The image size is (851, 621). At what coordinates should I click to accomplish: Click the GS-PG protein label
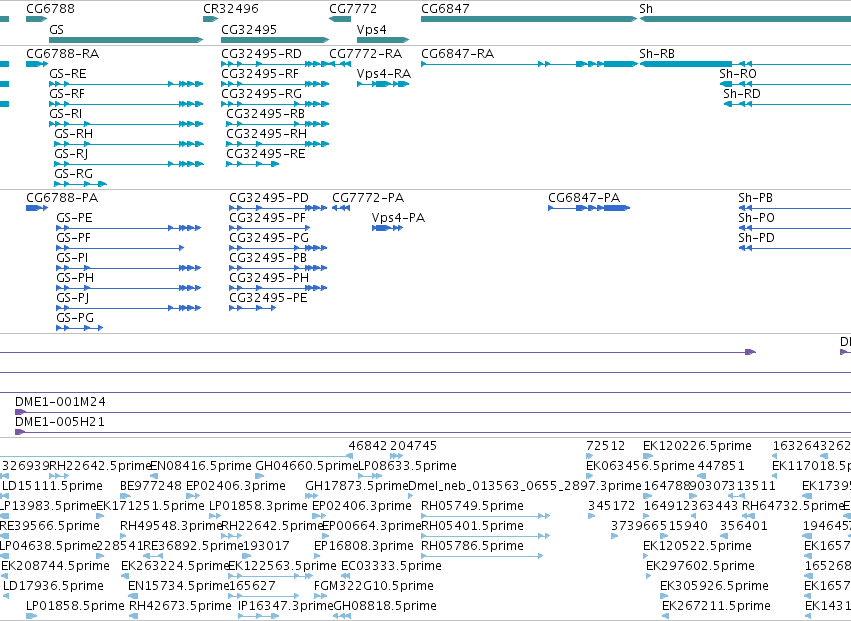pos(75,318)
